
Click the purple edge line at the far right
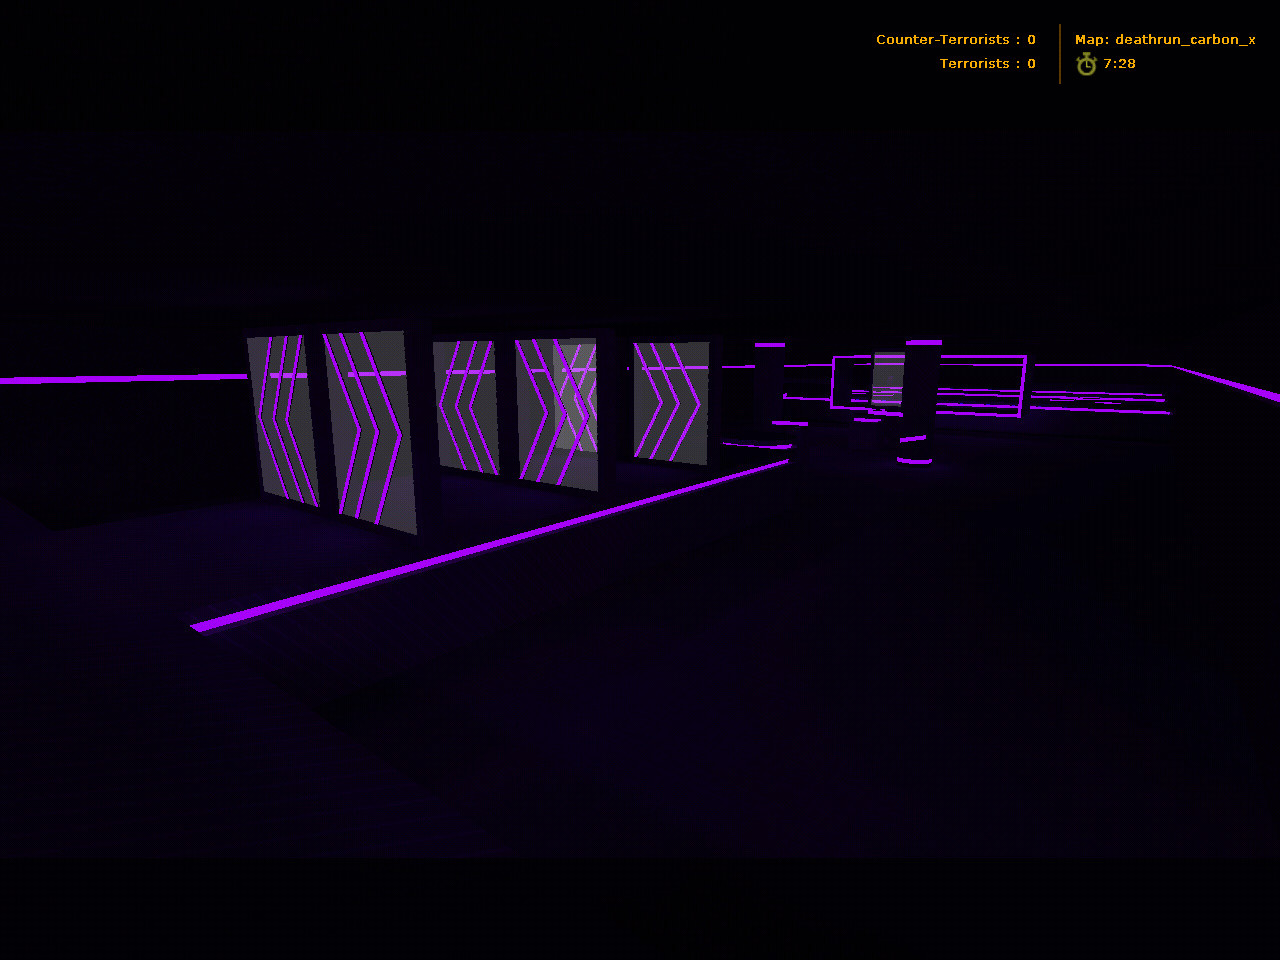tap(1230, 384)
